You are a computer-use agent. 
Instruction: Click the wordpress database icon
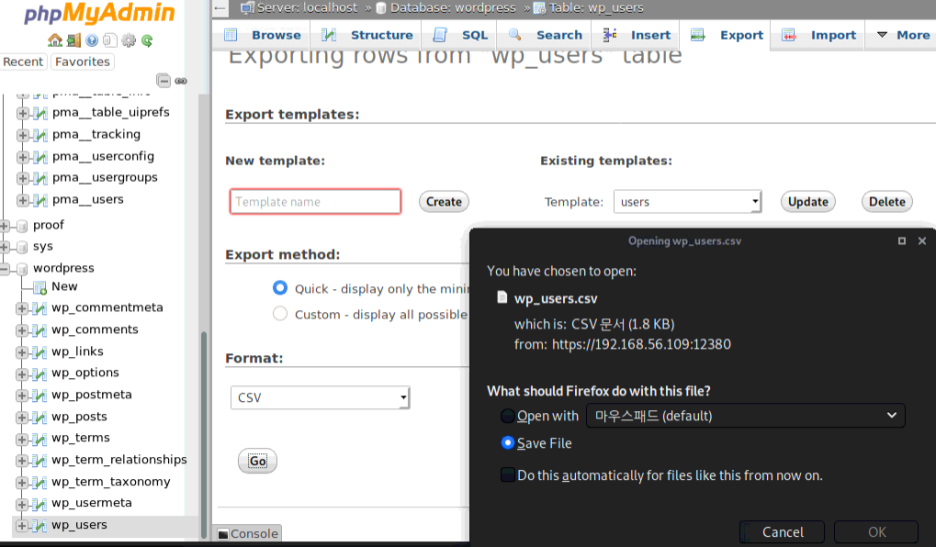coord(22,269)
